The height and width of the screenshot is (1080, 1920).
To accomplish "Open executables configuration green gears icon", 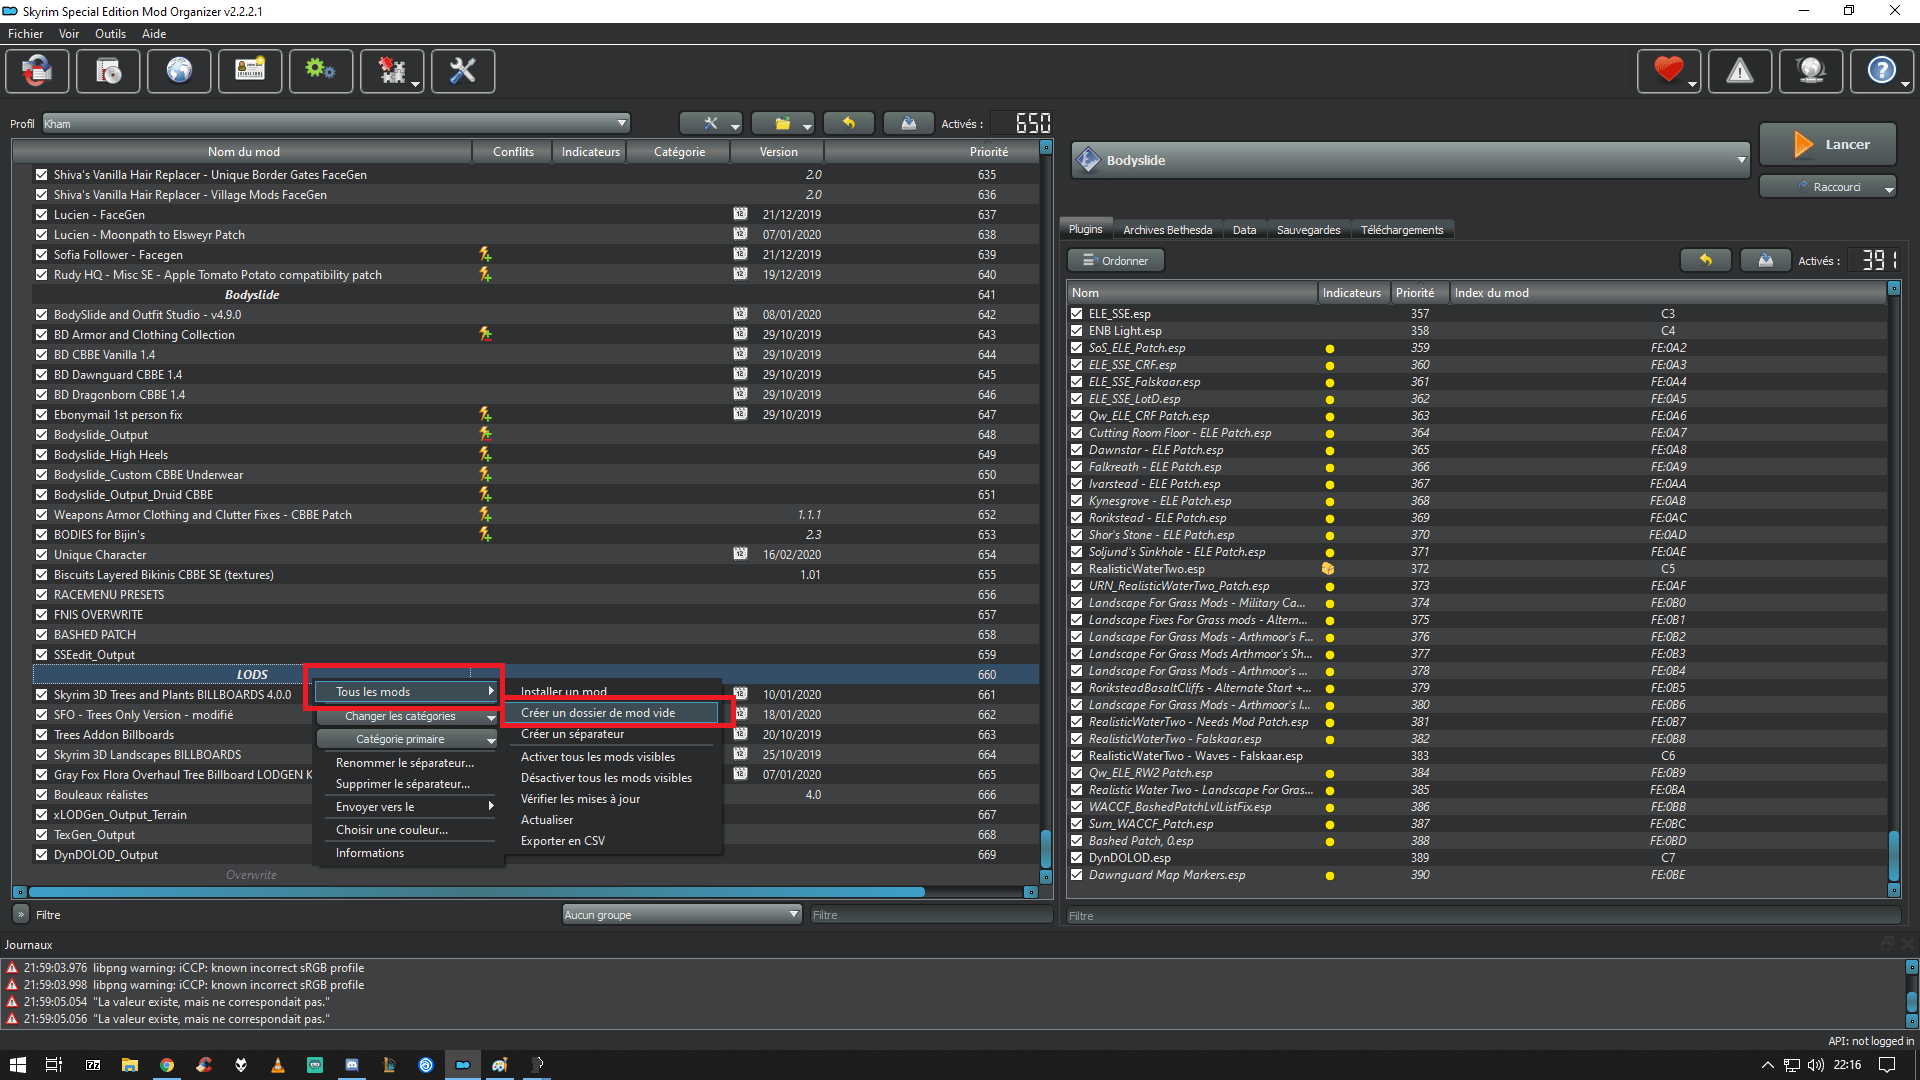I will pos(320,71).
